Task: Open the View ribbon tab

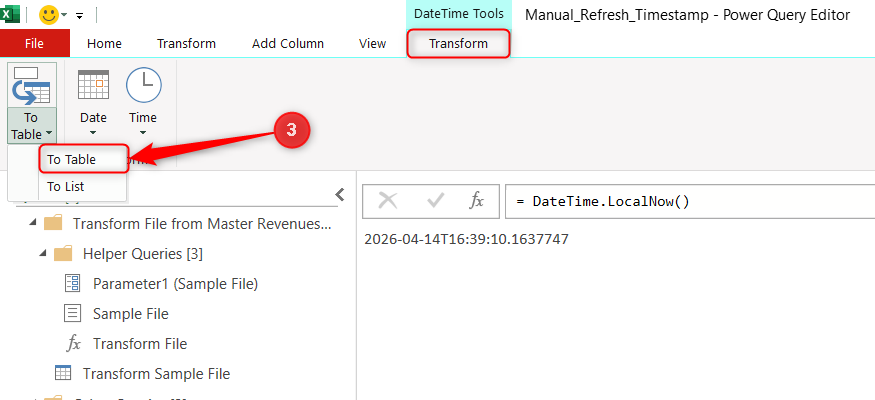Action: [x=372, y=44]
